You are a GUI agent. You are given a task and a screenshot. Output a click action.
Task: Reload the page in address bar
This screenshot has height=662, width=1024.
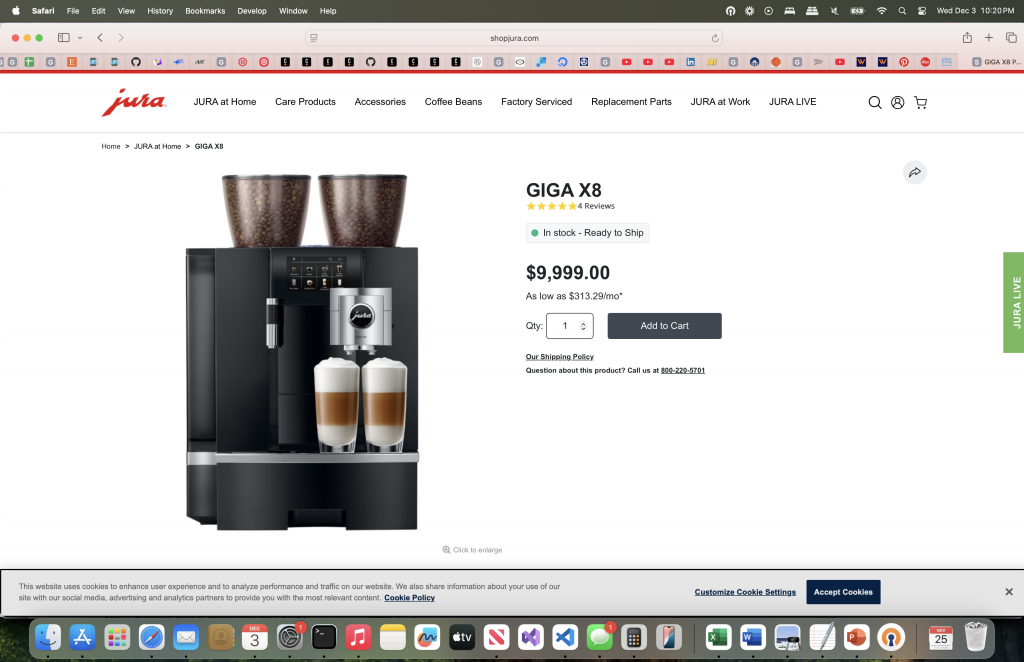click(x=715, y=38)
